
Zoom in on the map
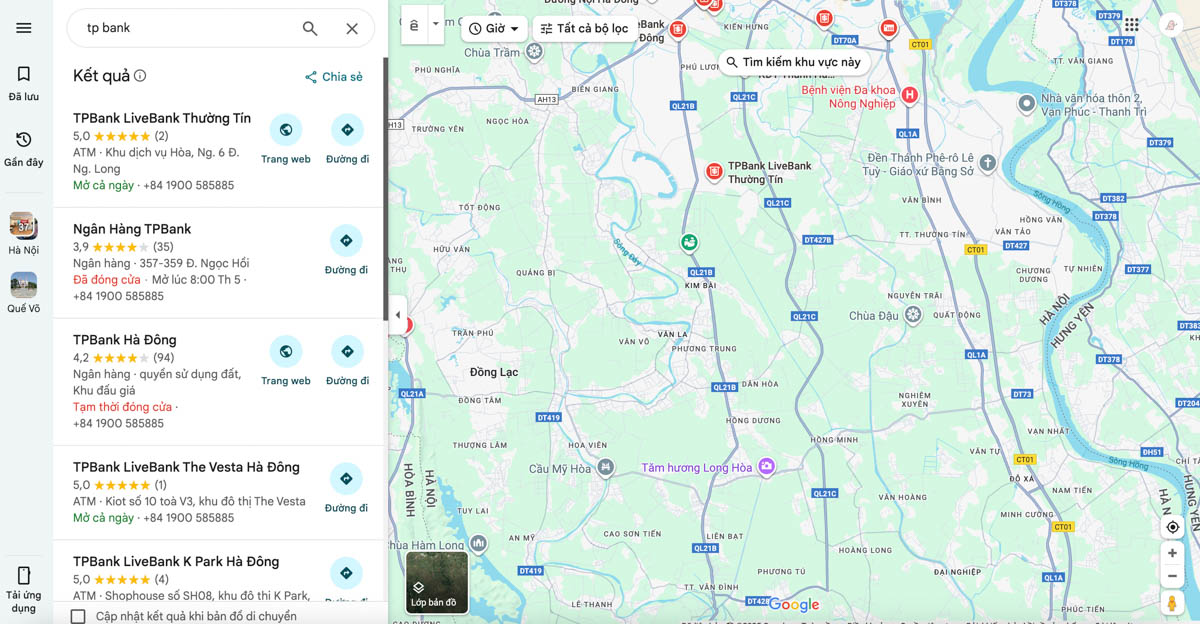(x=1173, y=553)
